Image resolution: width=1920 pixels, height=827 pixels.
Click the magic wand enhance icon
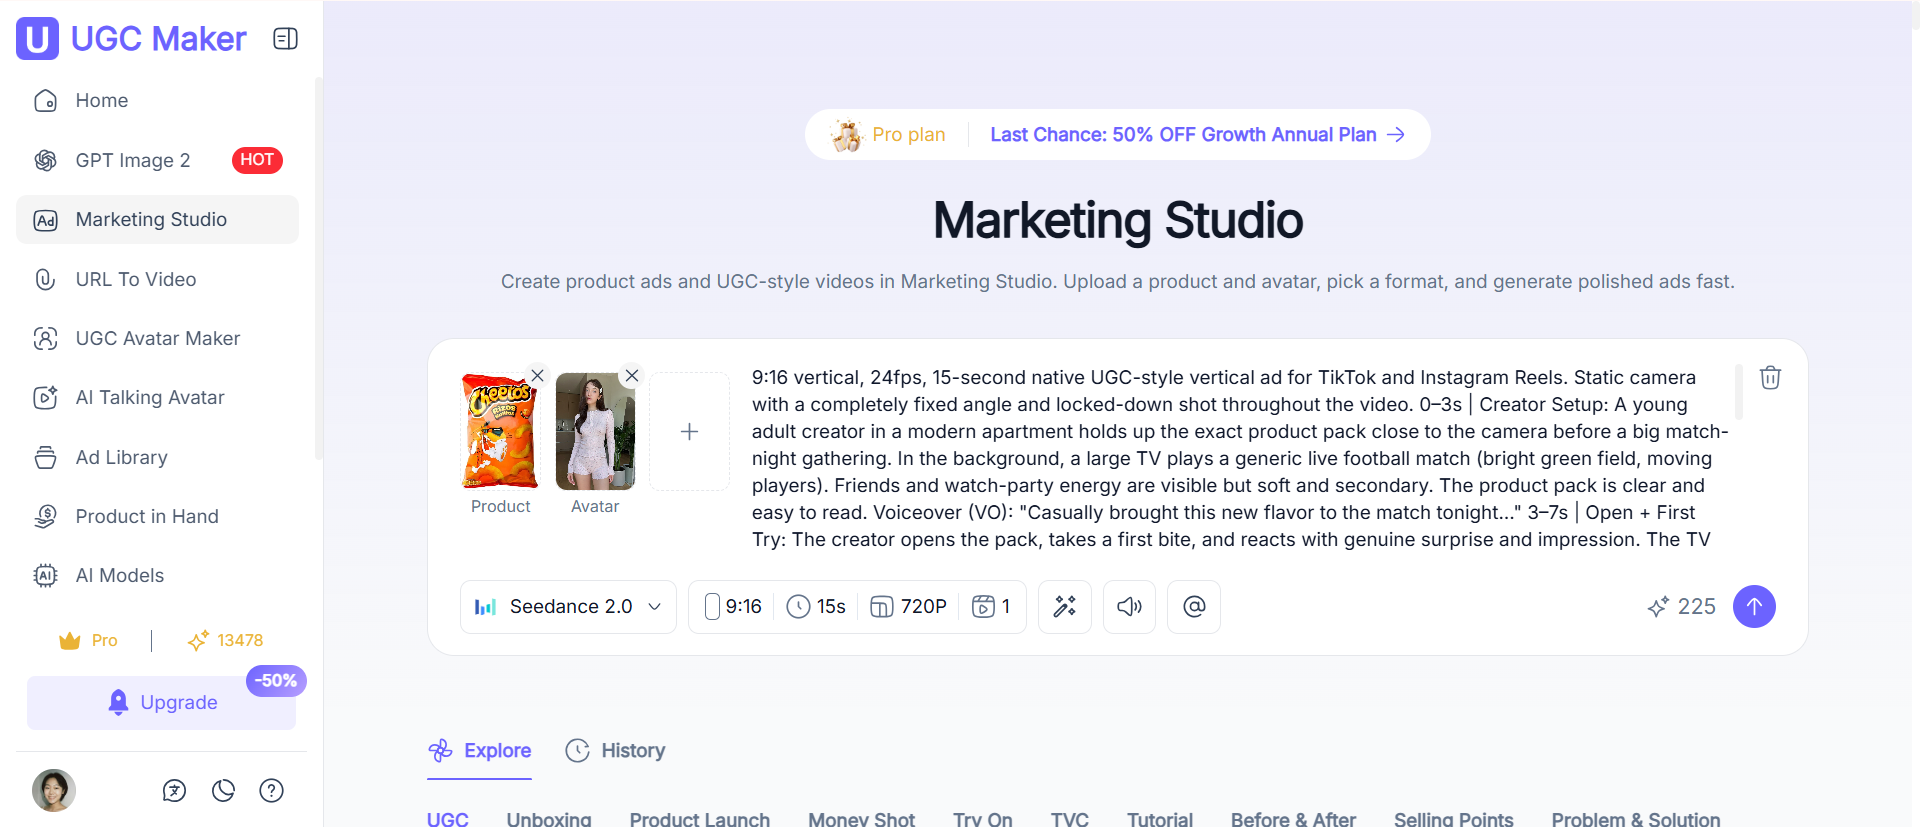point(1065,607)
